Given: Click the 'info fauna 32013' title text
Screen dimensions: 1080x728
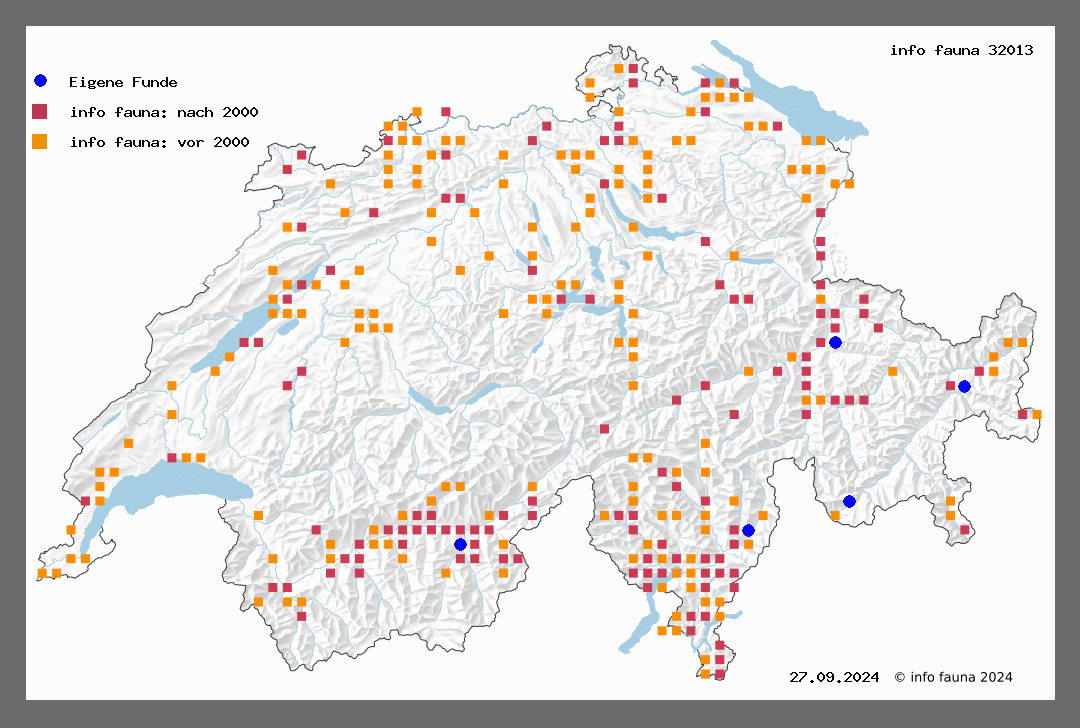Looking at the screenshot, I should (961, 50).
